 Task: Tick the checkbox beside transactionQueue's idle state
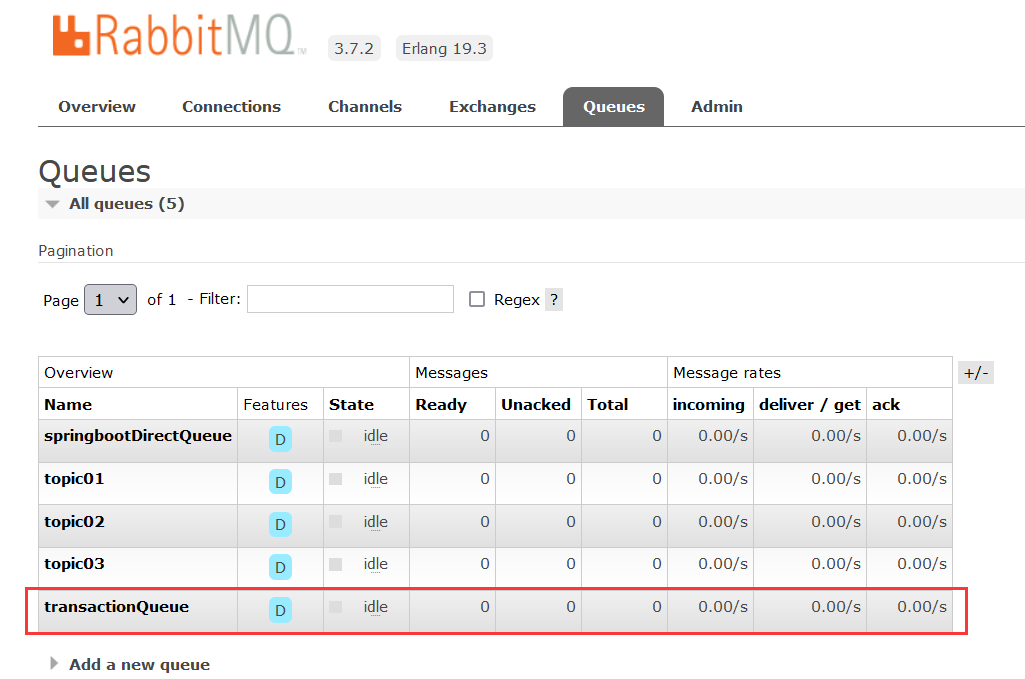coord(337,605)
